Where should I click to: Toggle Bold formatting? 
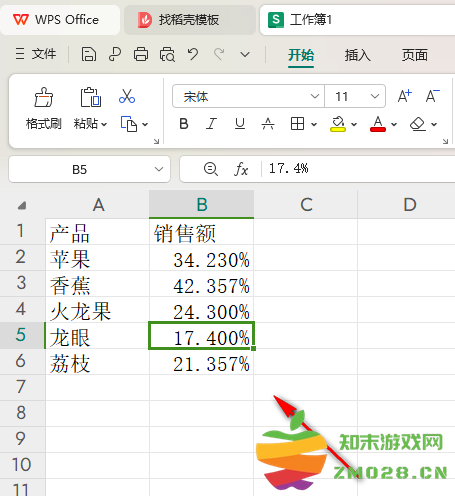[x=184, y=124]
